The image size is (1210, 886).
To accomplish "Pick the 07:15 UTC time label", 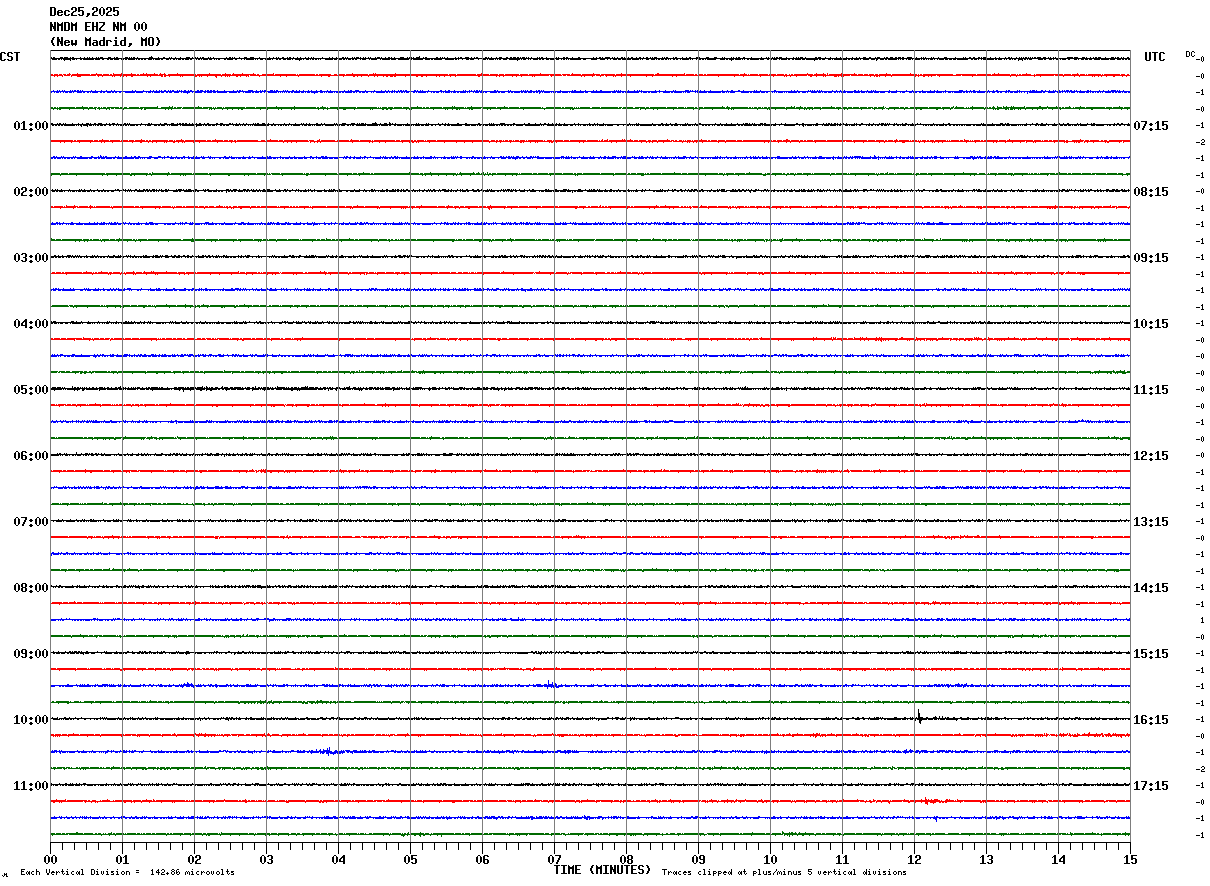I will pos(1151,126).
